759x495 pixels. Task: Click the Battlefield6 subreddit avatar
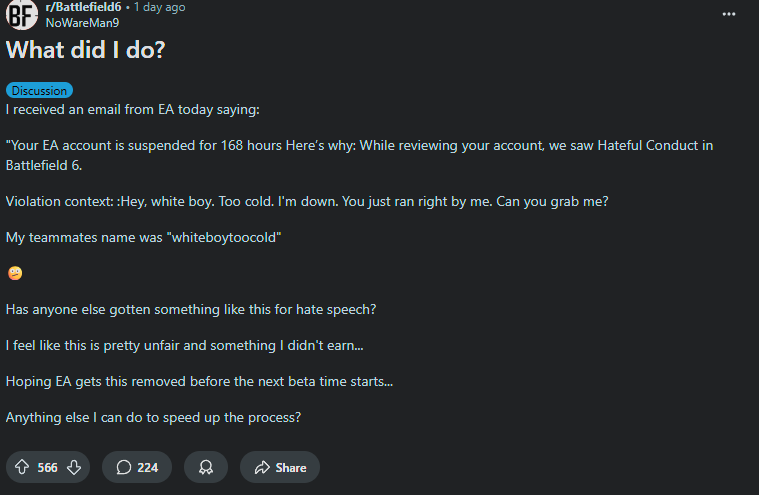point(22,15)
